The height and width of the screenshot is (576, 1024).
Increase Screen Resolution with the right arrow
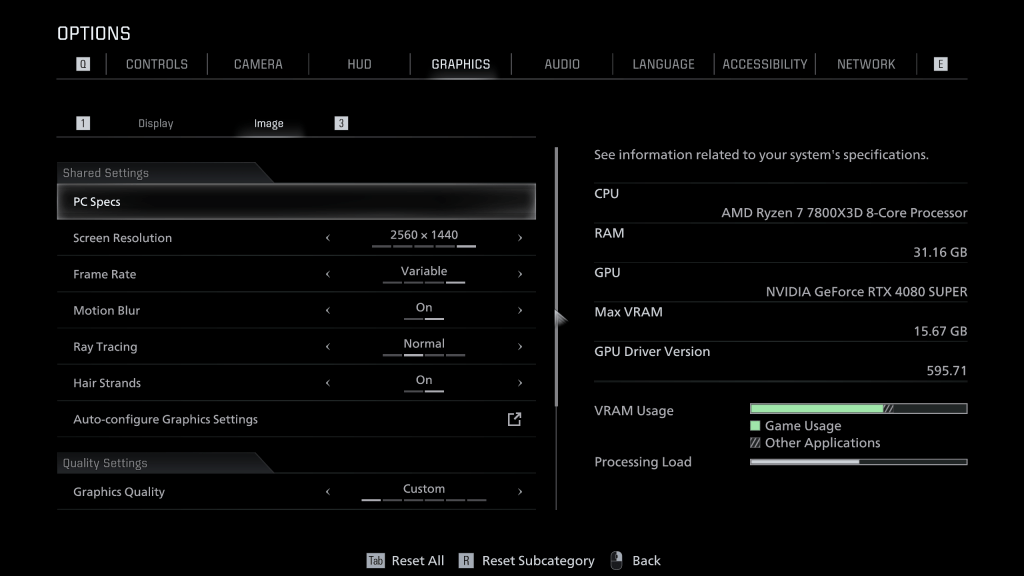520,238
